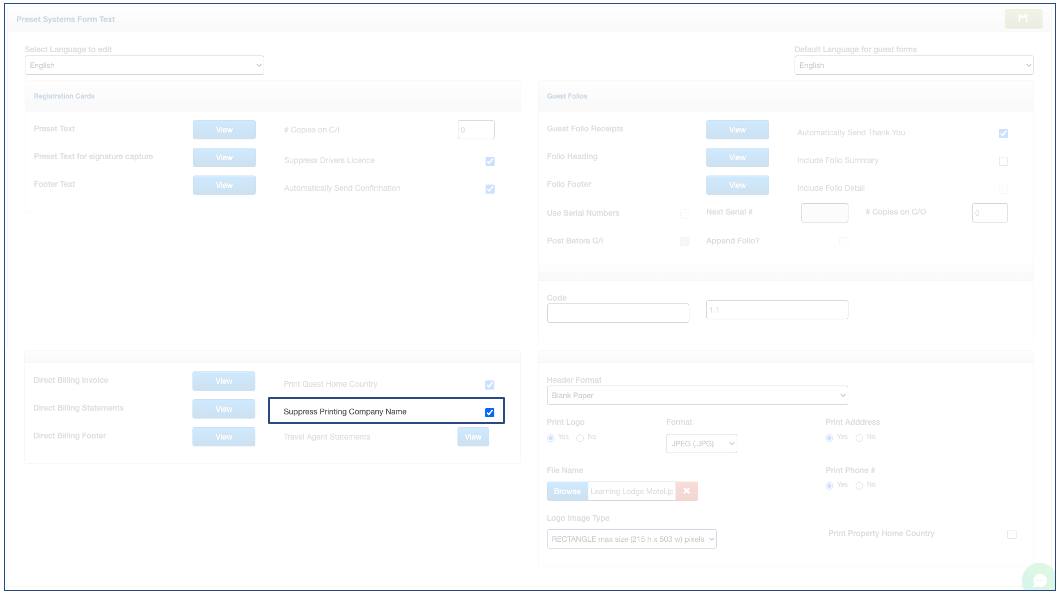This screenshot has height=595, width=1060.
Task: Expand the JPEG format dropdown
Action: coord(701,443)
